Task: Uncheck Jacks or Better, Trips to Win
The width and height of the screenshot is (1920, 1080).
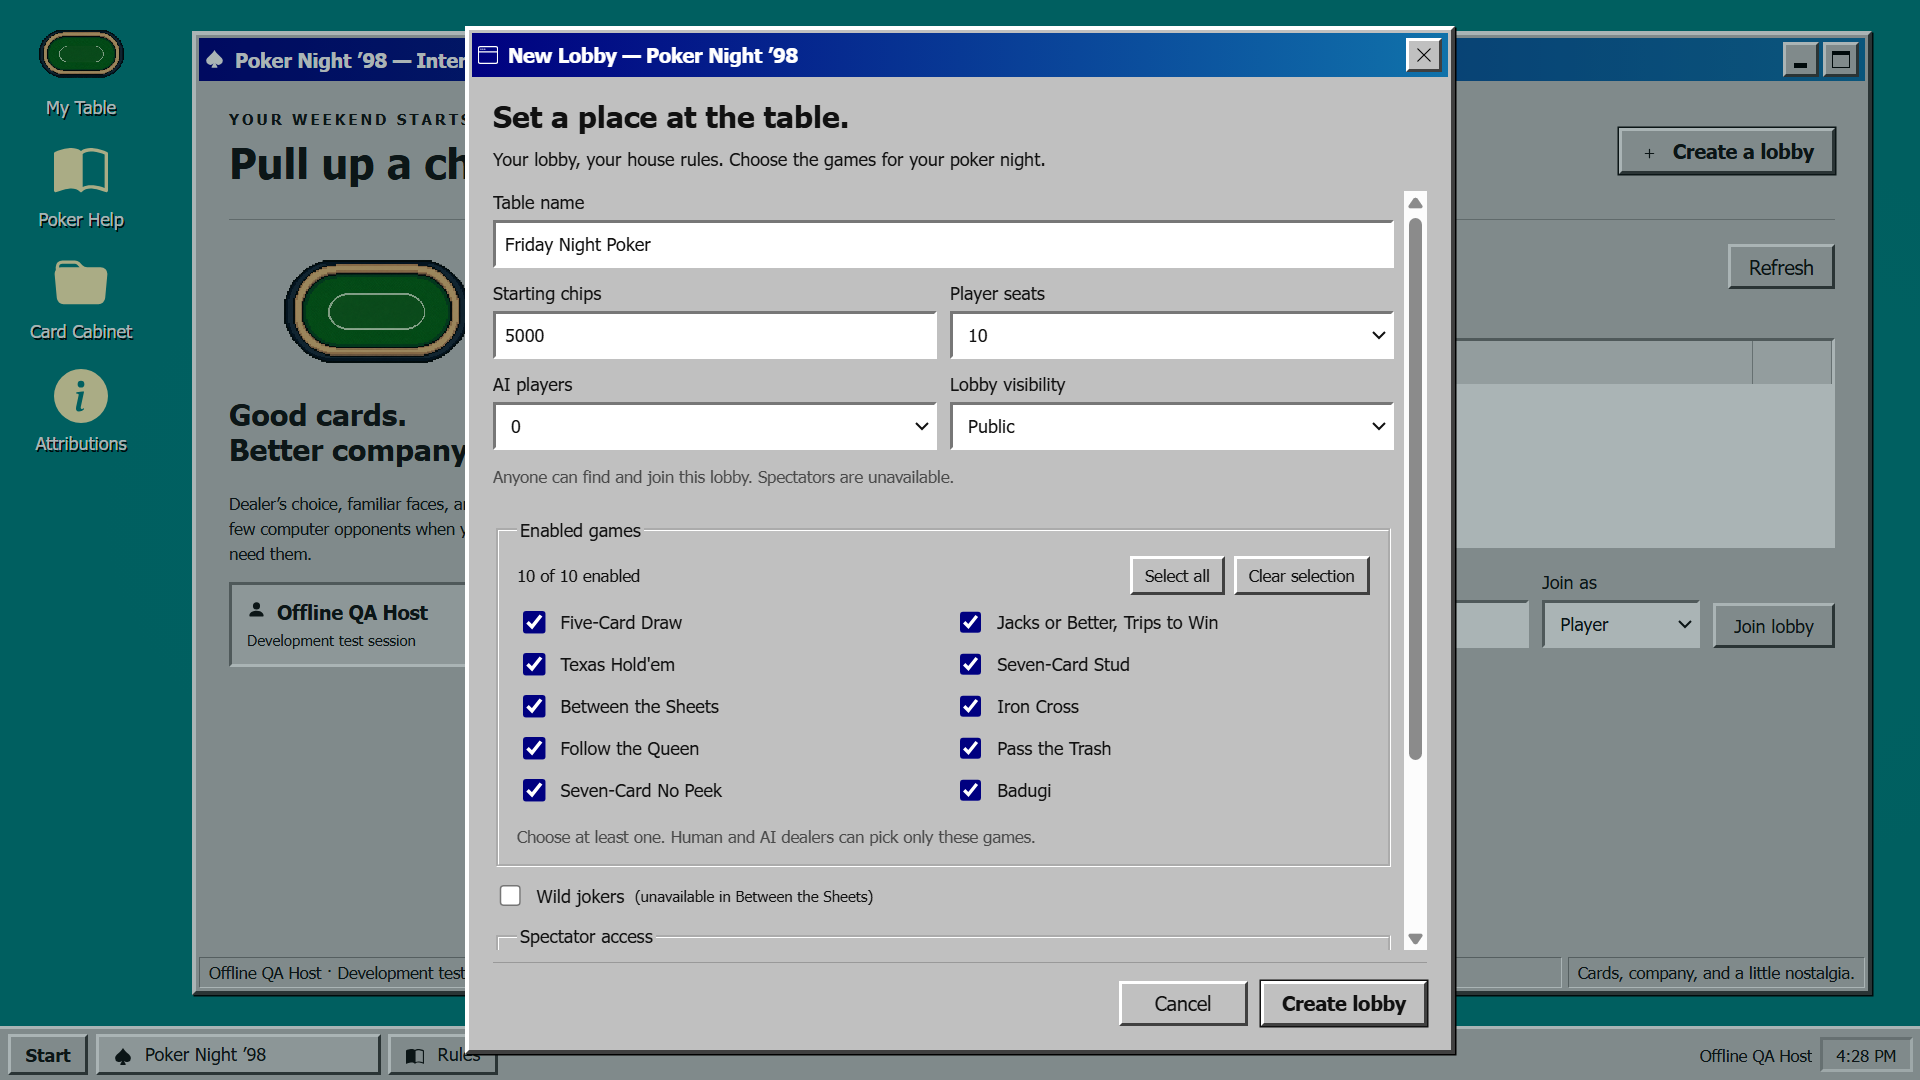Action: click(x=970, y=622)
